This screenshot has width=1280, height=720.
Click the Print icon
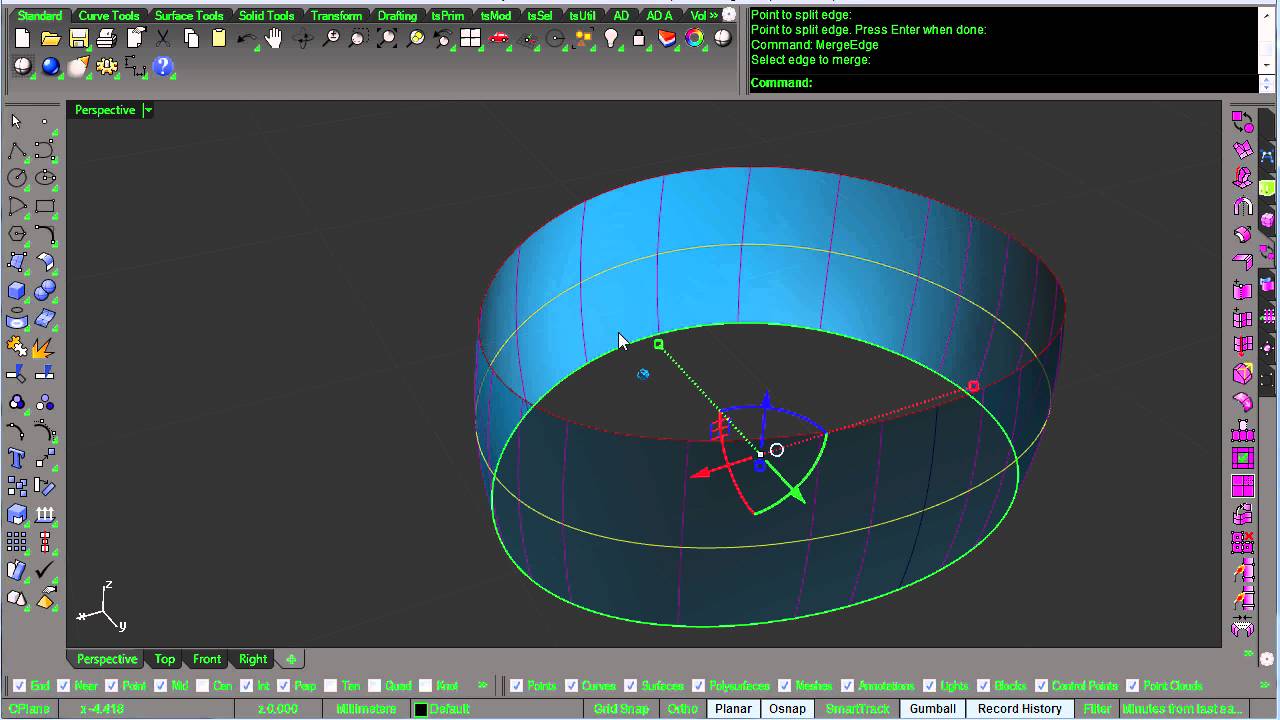(x=106, y=39)
